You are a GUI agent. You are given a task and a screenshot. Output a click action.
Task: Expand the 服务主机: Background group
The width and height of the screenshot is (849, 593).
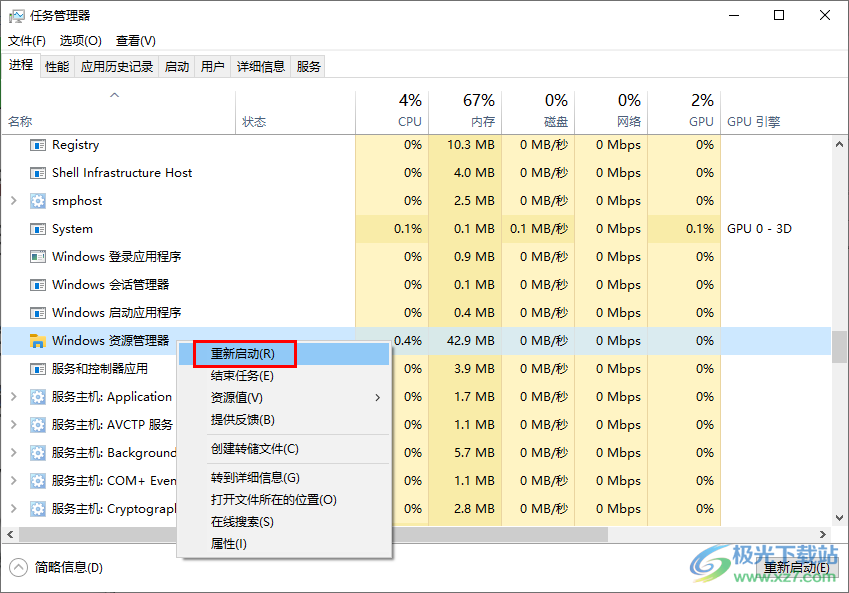14,453
